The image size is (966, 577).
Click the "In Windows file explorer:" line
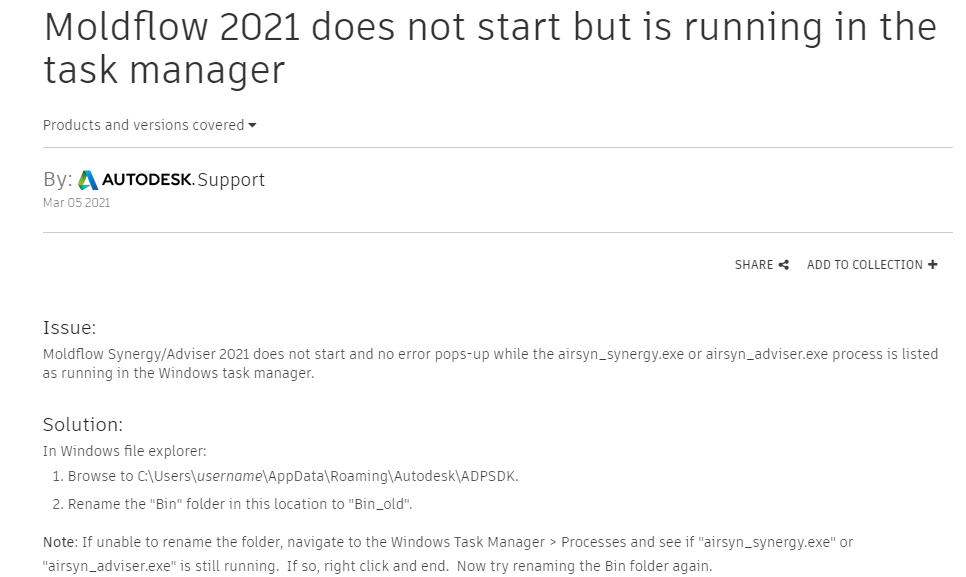tap(124, 452)
